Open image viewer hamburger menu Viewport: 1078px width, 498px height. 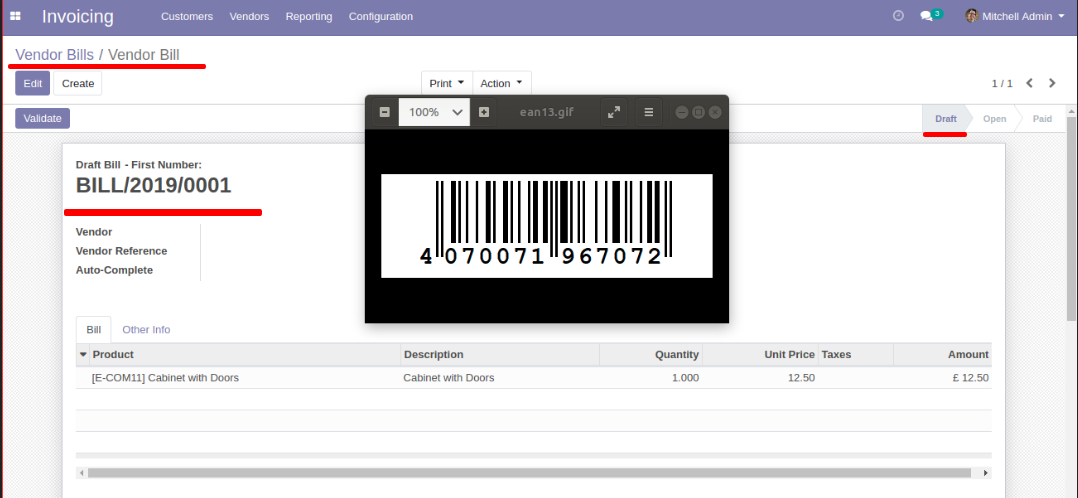click(648, 112)
